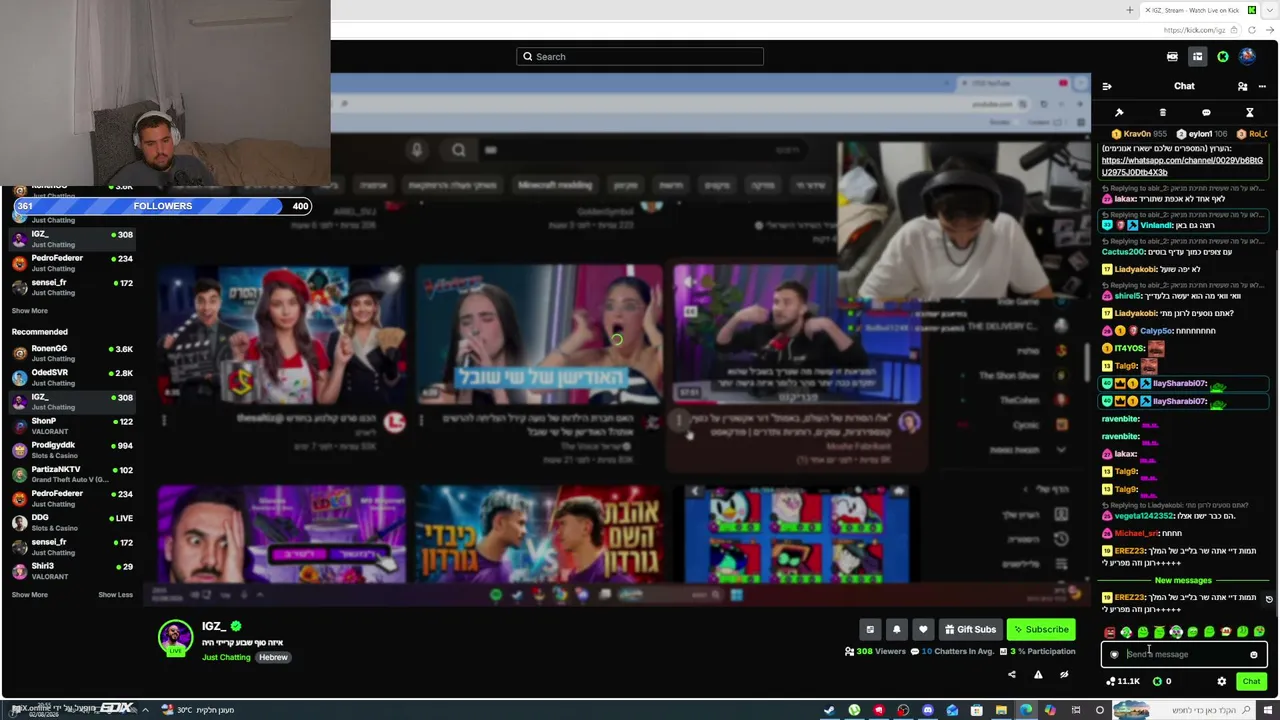Viewport: 1280px width, 720px height.
Task: Jump to New messages in chat
Action: pos(1183,581)
